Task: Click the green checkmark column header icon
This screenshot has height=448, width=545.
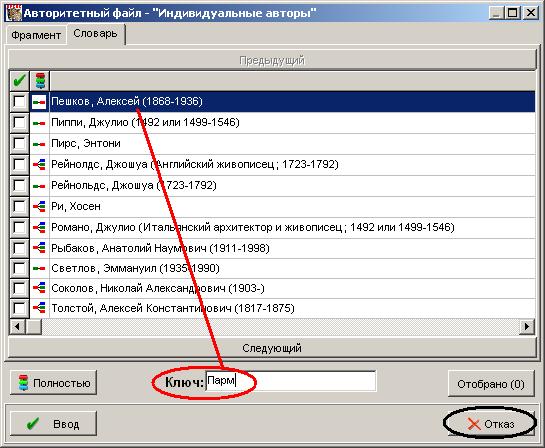Action: pyautogui.click(x=19, y=81)
